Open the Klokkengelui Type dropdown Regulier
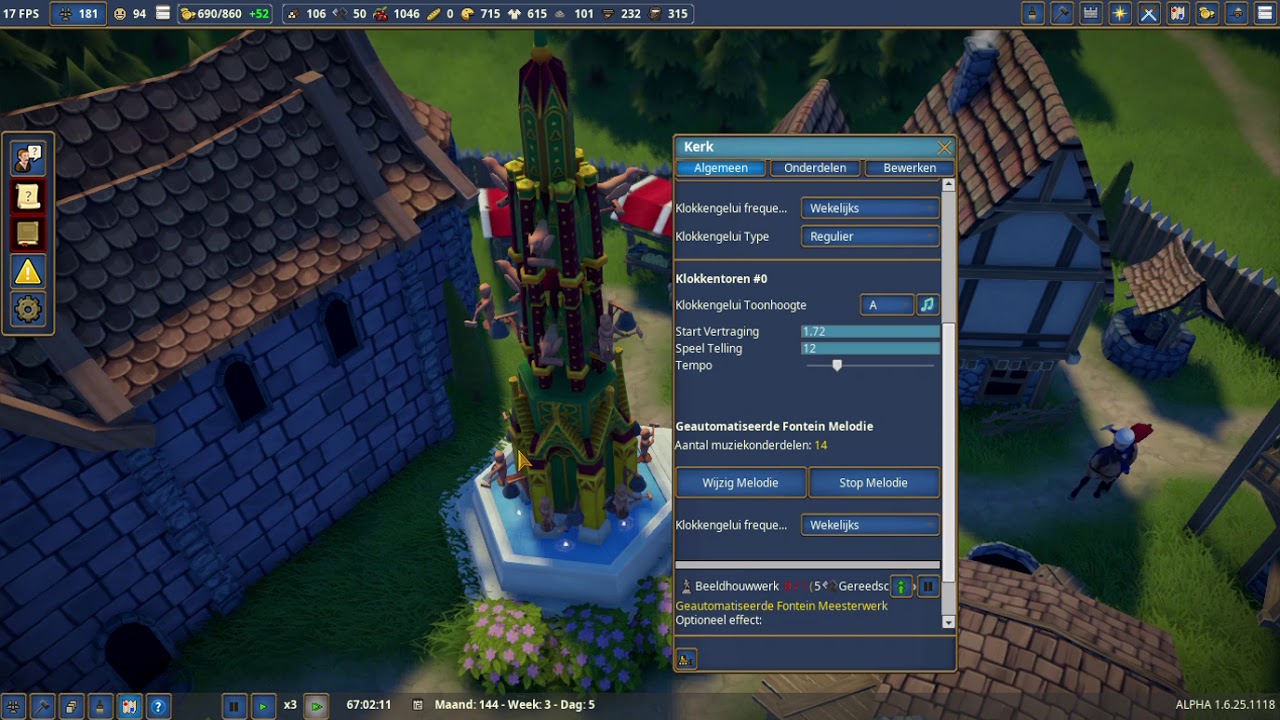 (x=870, y=237)
